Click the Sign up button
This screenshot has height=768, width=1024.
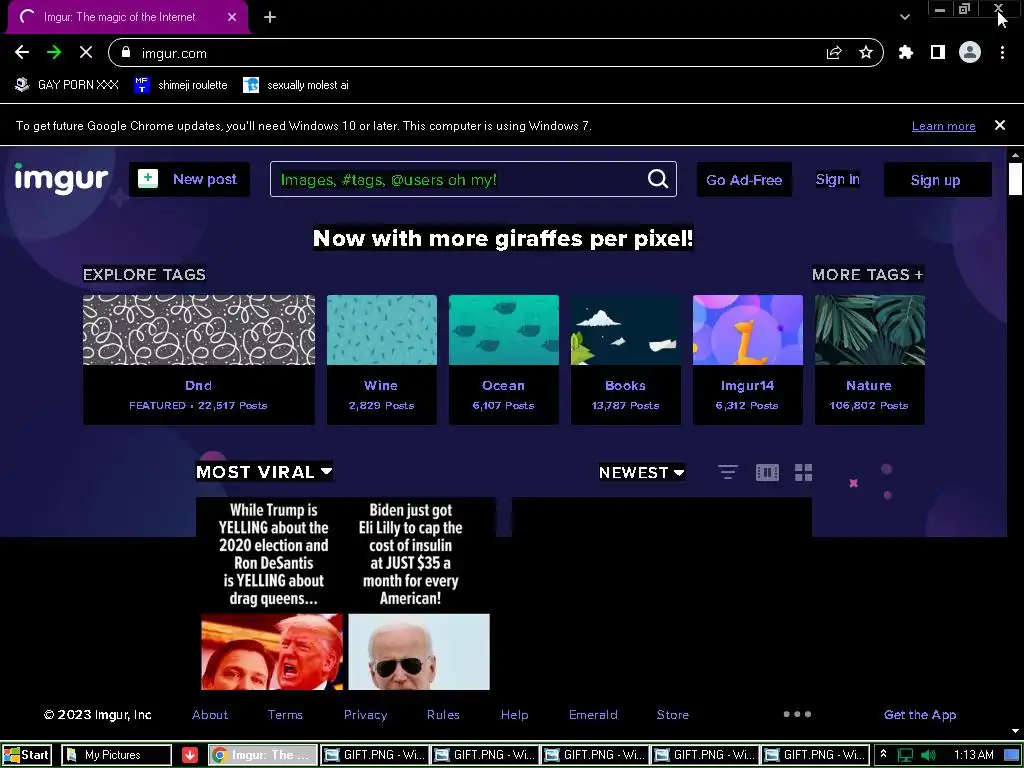pos(937,180)
